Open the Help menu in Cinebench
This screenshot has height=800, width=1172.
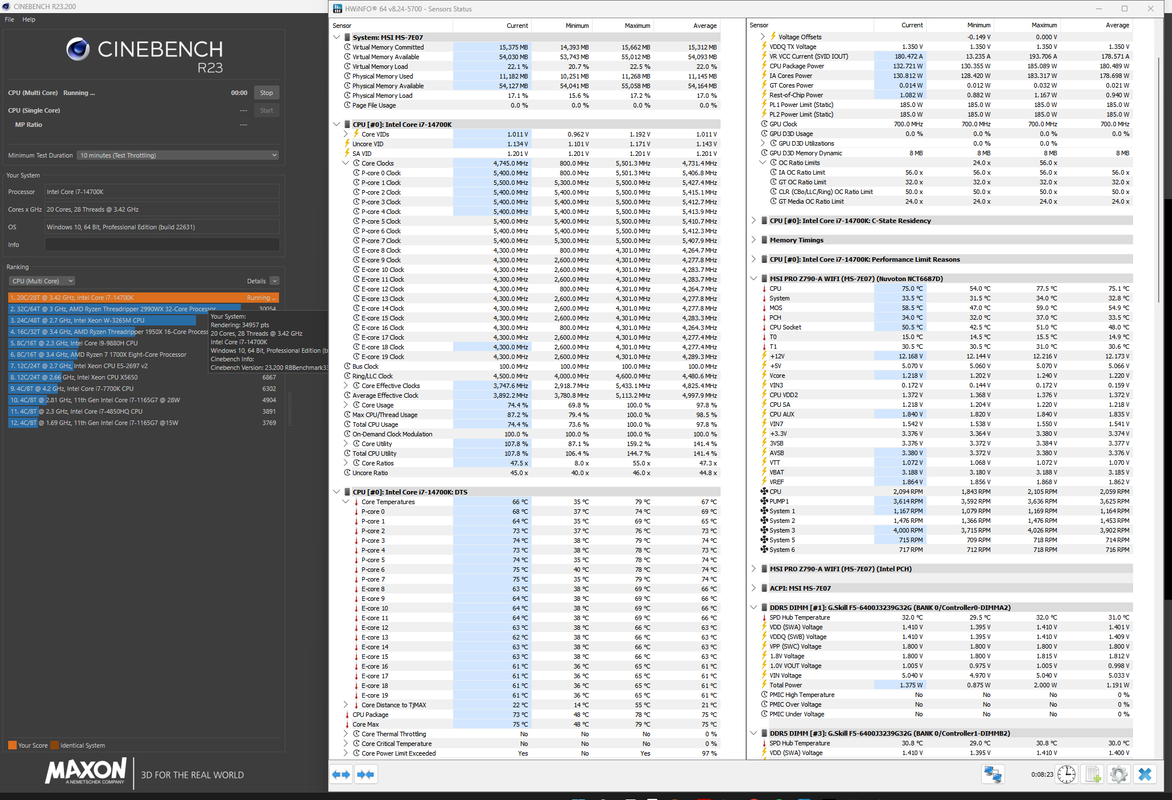pos(28,19)
